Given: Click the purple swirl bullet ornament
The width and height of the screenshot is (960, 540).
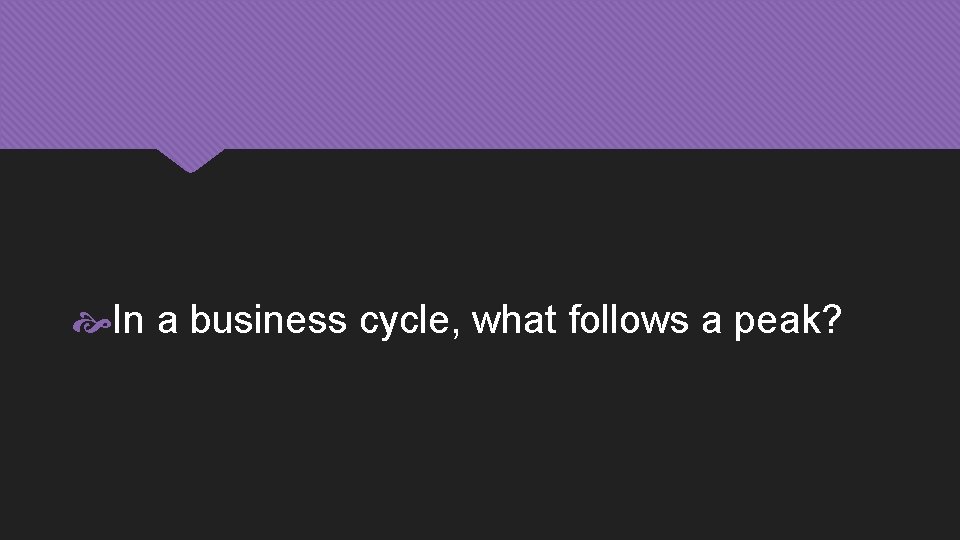Looking at the screenshot, I should pos(93,321).
